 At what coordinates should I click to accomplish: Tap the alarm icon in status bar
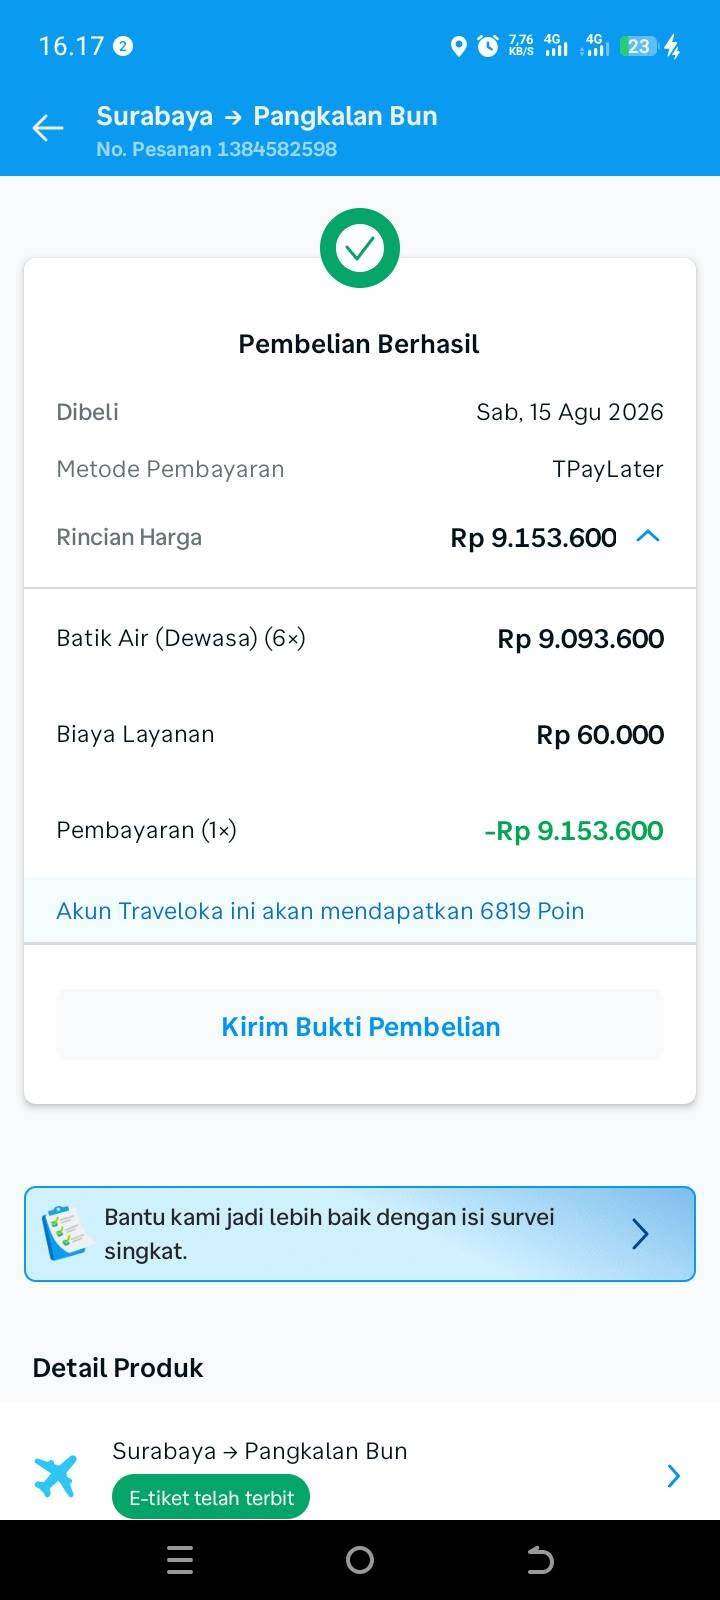(488, 46)
